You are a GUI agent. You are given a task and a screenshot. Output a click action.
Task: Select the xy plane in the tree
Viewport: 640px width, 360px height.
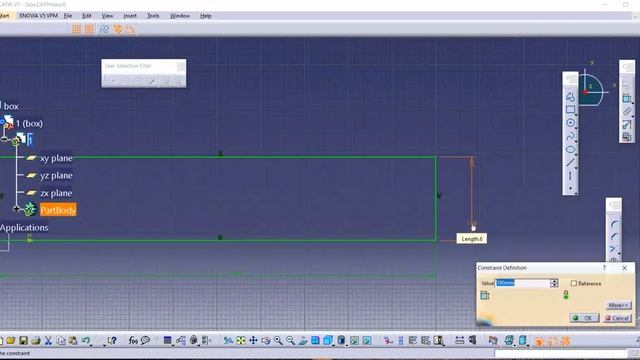[56, 158]
